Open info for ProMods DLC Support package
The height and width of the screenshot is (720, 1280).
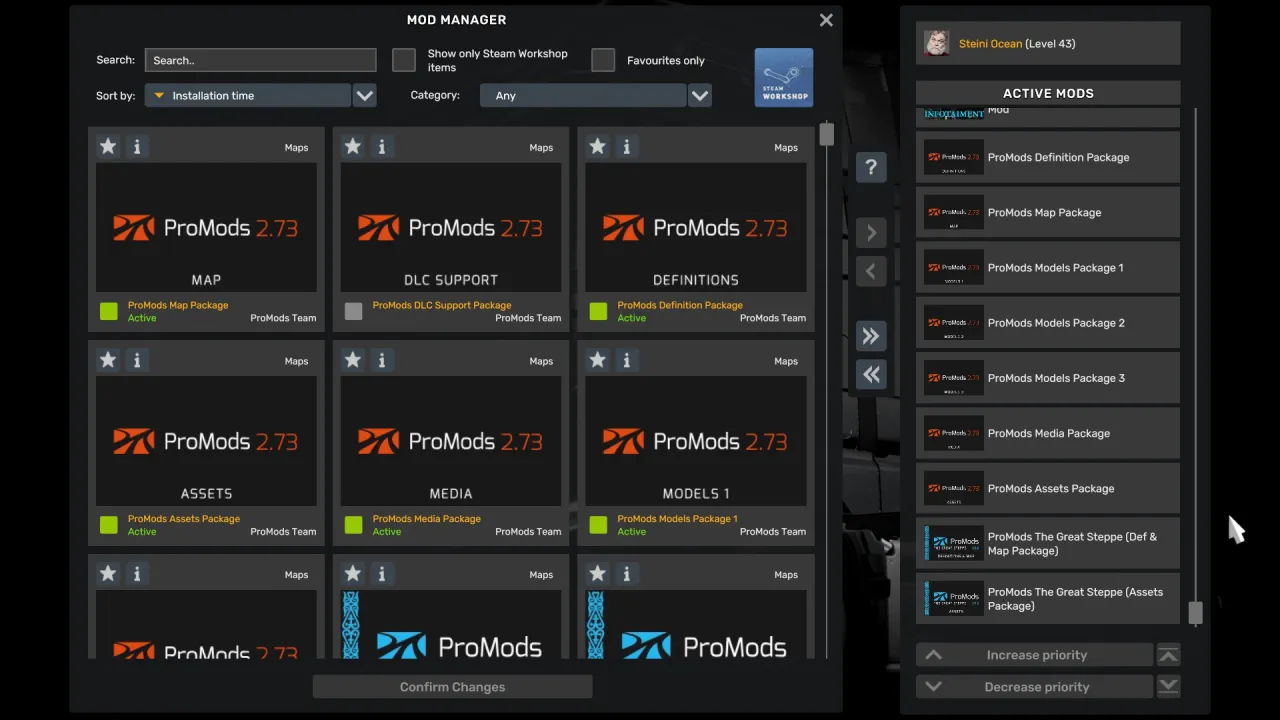pos(382,146)
